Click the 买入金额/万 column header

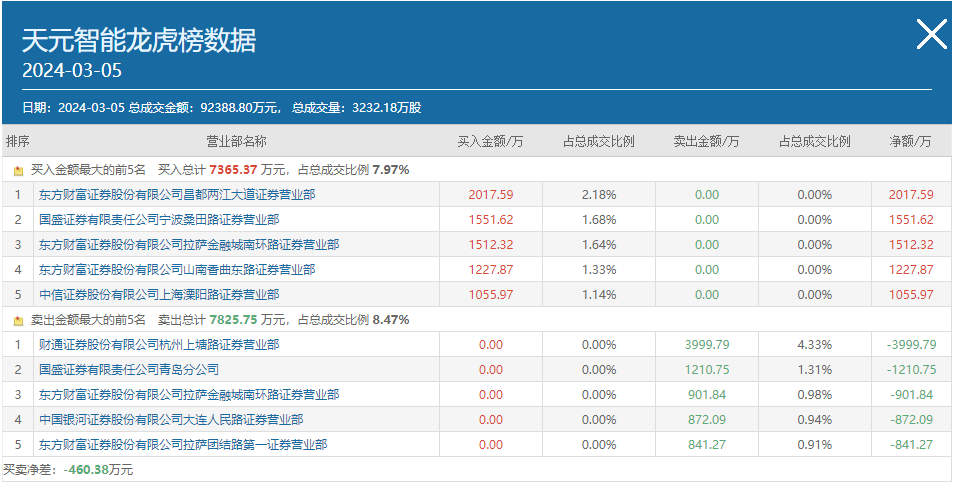click(490, 142)
